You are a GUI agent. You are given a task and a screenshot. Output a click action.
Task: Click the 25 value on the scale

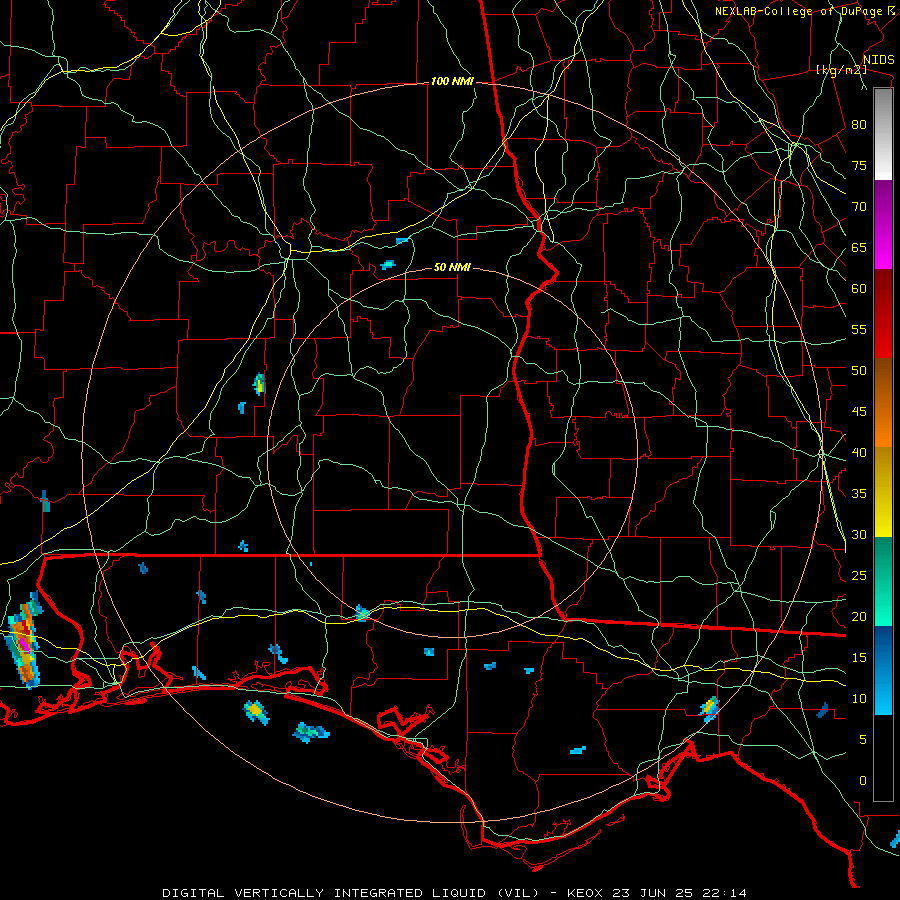[x=859, y=576]
